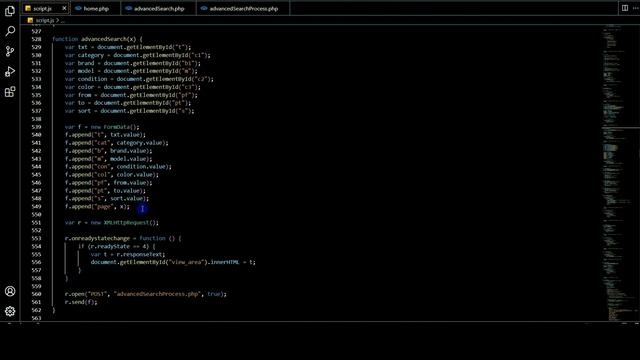Click the 'var category' declaration line

pos(138,55)
